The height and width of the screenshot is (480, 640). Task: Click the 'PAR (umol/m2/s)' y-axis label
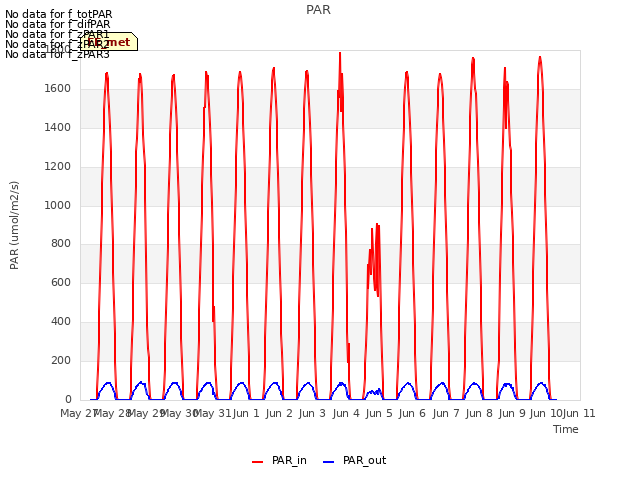[x=14, y=225]
